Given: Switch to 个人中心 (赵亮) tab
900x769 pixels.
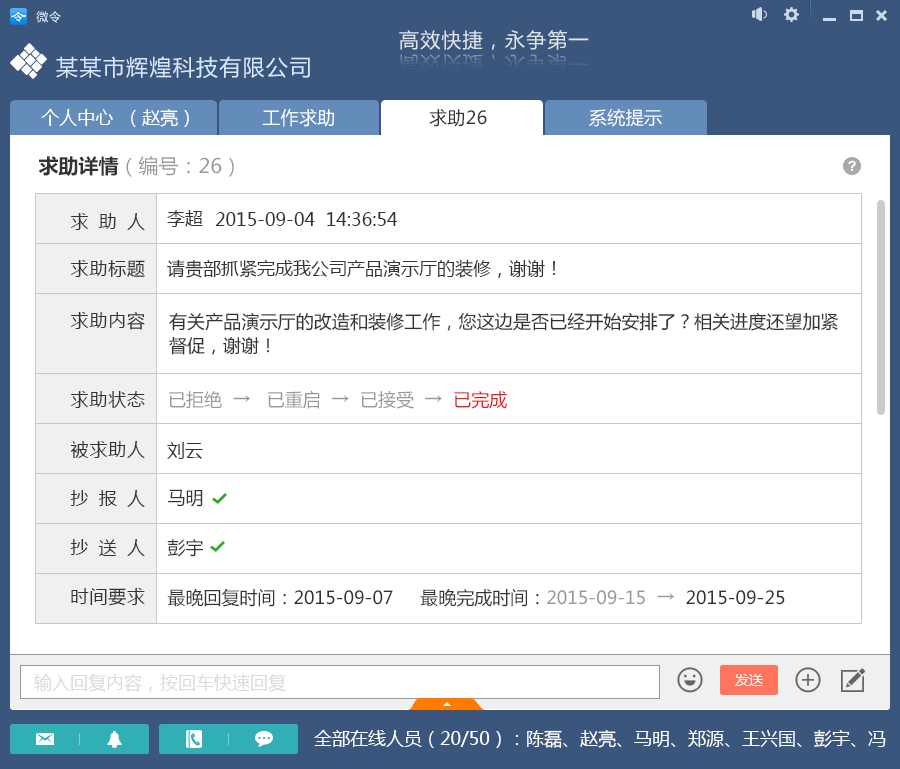Looking at the screenshot, I should pyautogui.click(x=114, y=118).
